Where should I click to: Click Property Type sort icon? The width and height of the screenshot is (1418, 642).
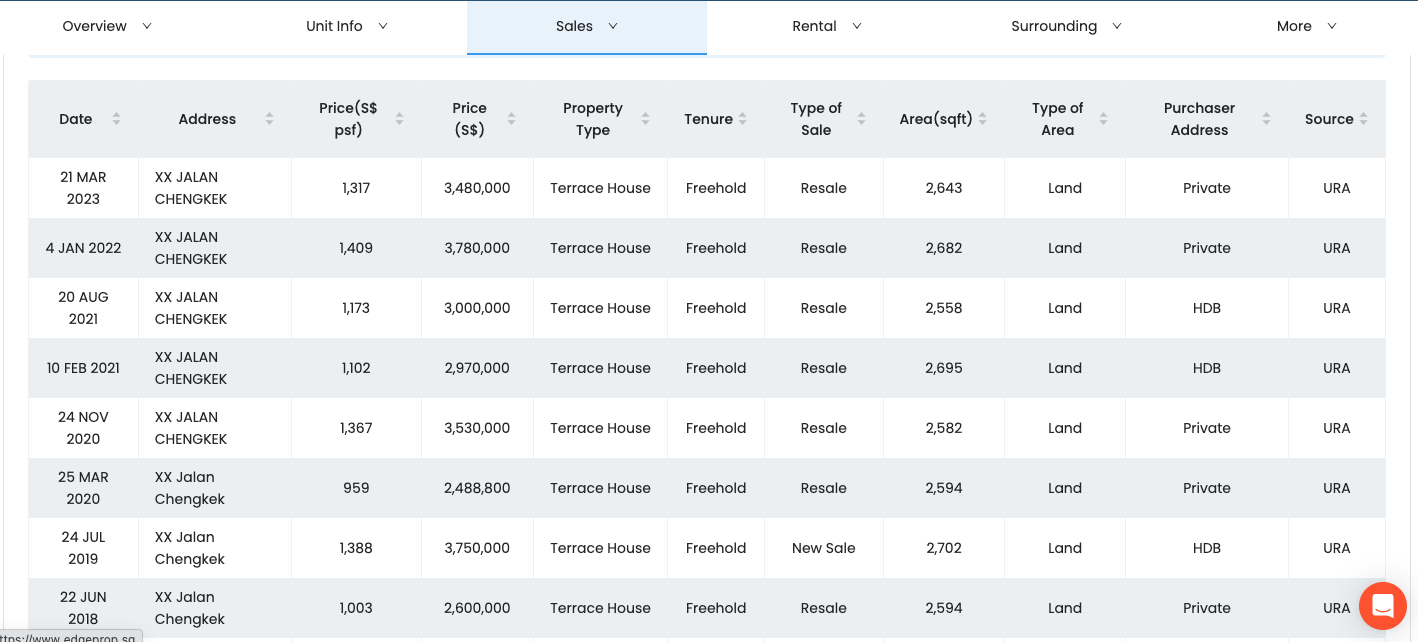645,119
